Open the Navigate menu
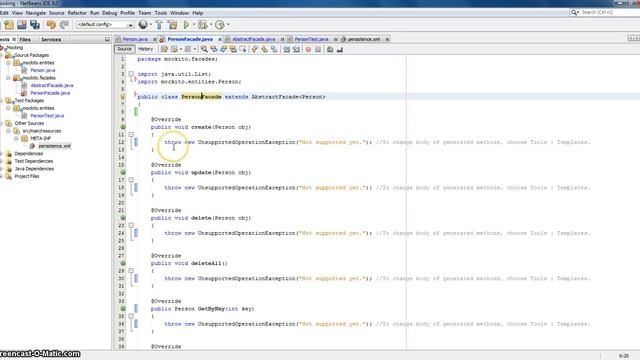The image size is (640, 360). 36,13
